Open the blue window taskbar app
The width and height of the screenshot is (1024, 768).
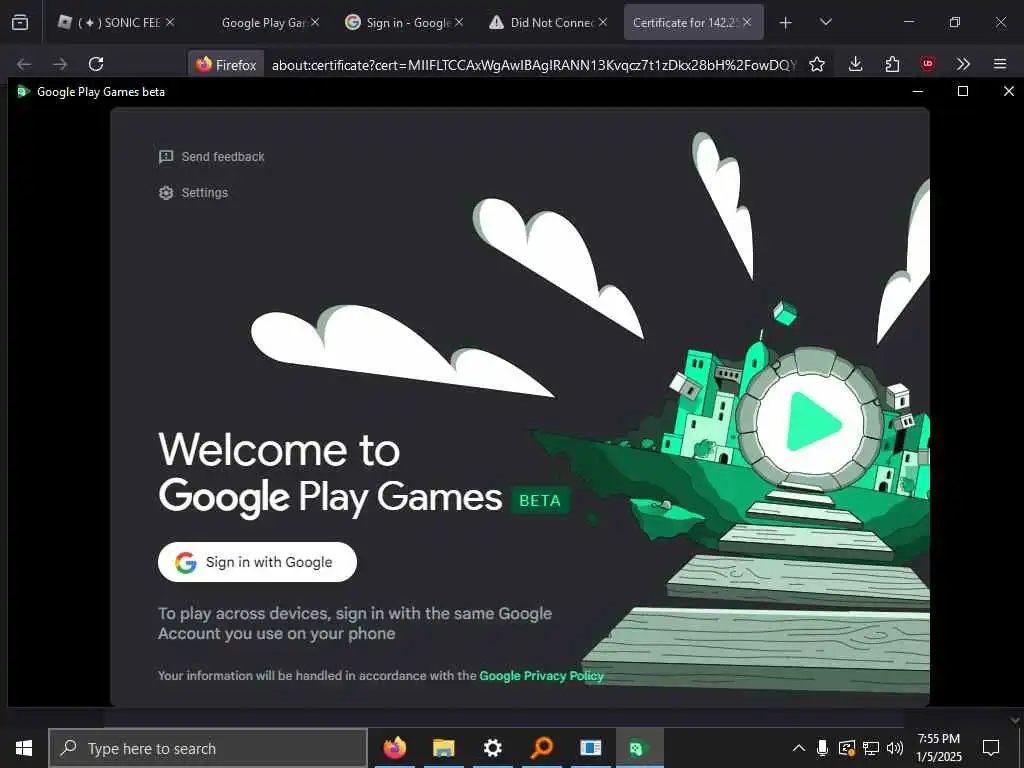(x=590, y=748)
